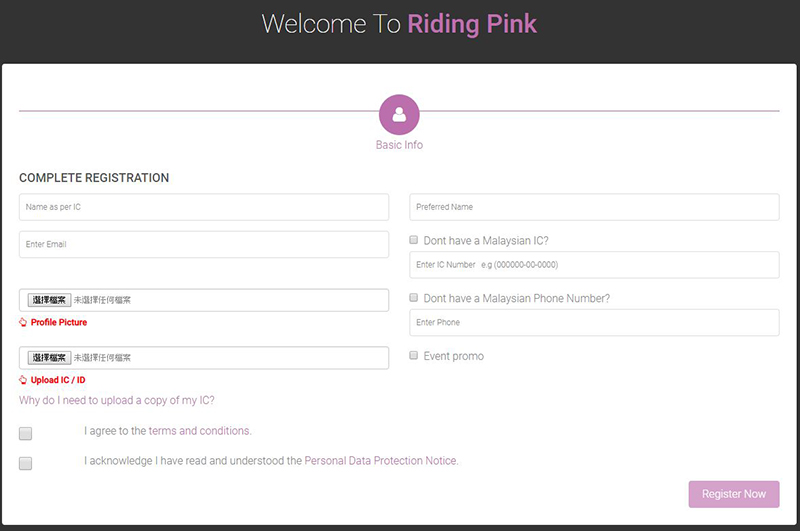
Task: Submit the form with Register Now
Action: tap(734, 494)
